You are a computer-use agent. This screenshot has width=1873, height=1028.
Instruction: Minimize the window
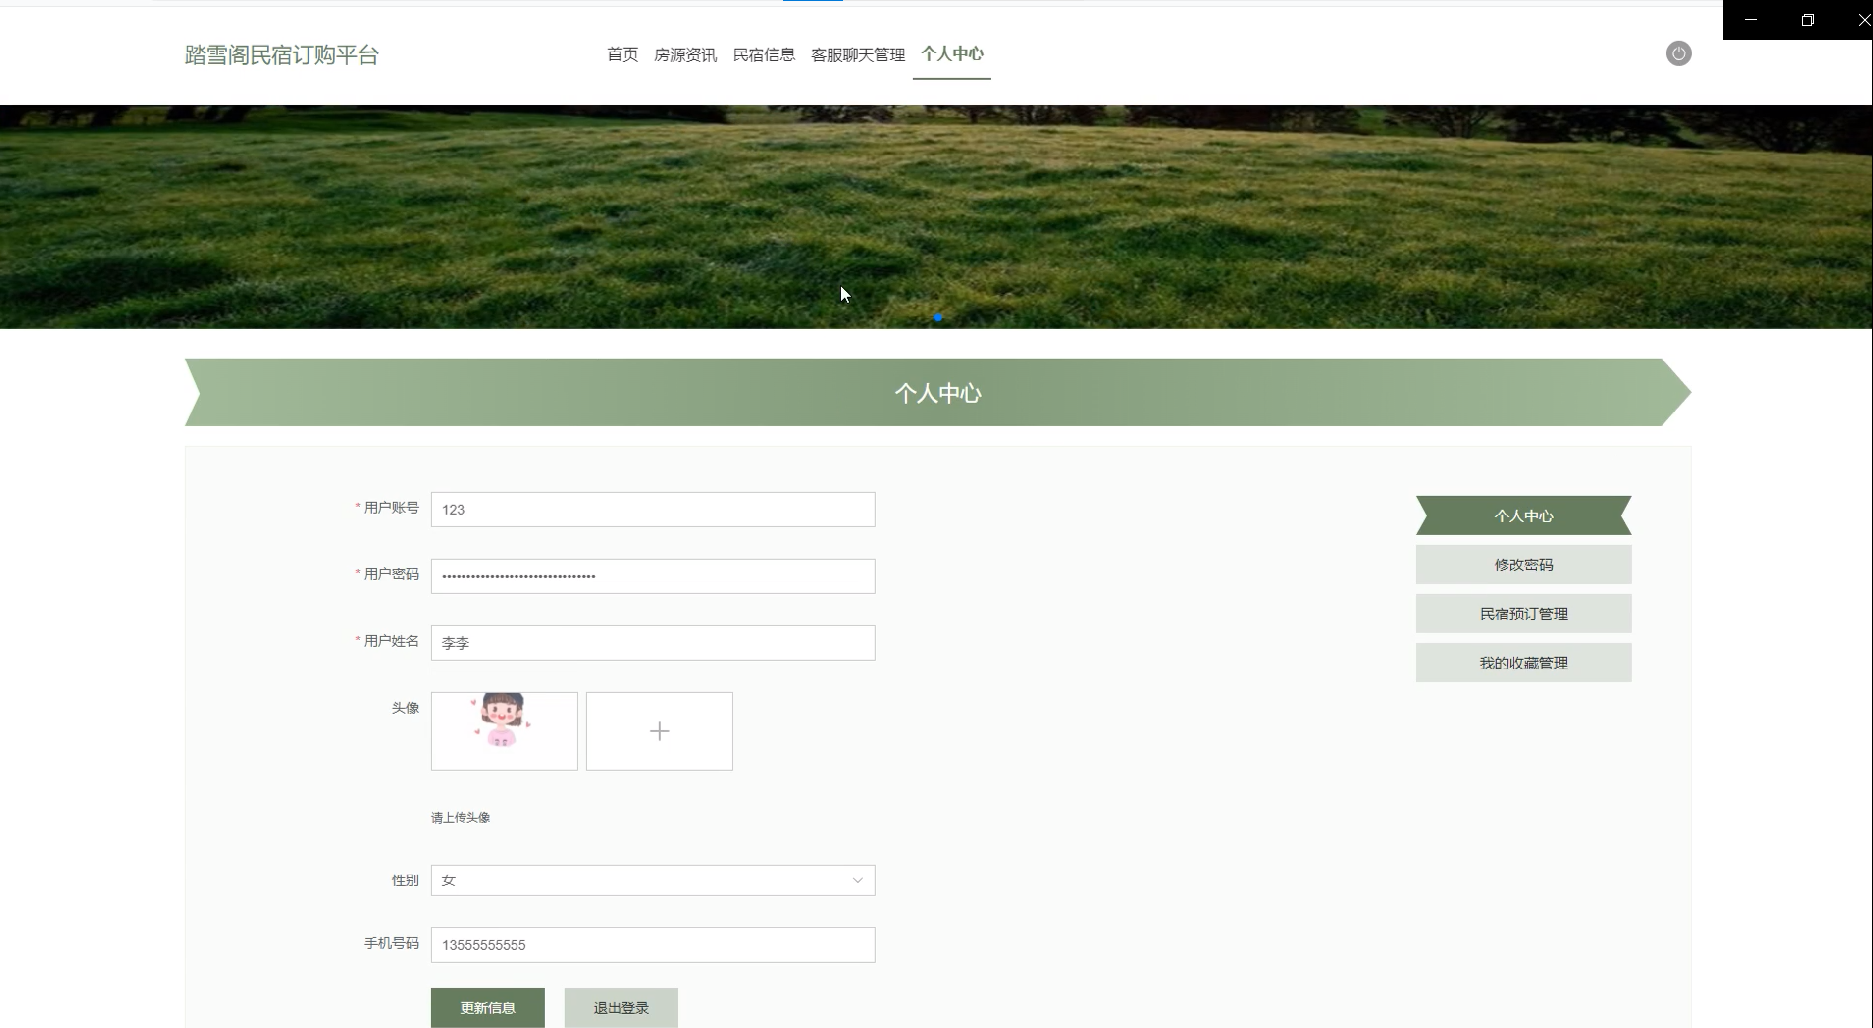[x=1751, y=20]
